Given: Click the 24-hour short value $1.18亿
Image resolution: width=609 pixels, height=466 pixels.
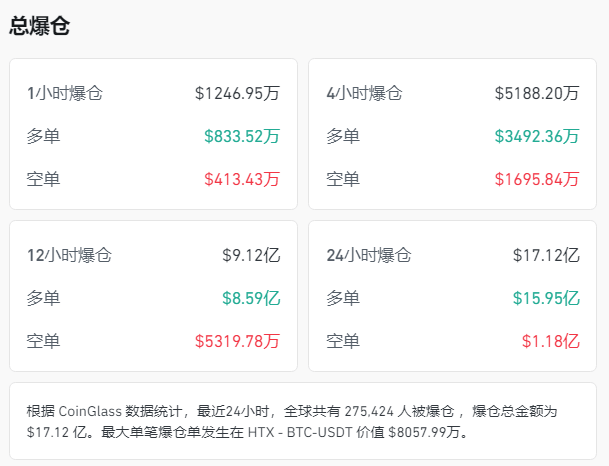Looking at the screenshot, I should (x=551, y=341).
